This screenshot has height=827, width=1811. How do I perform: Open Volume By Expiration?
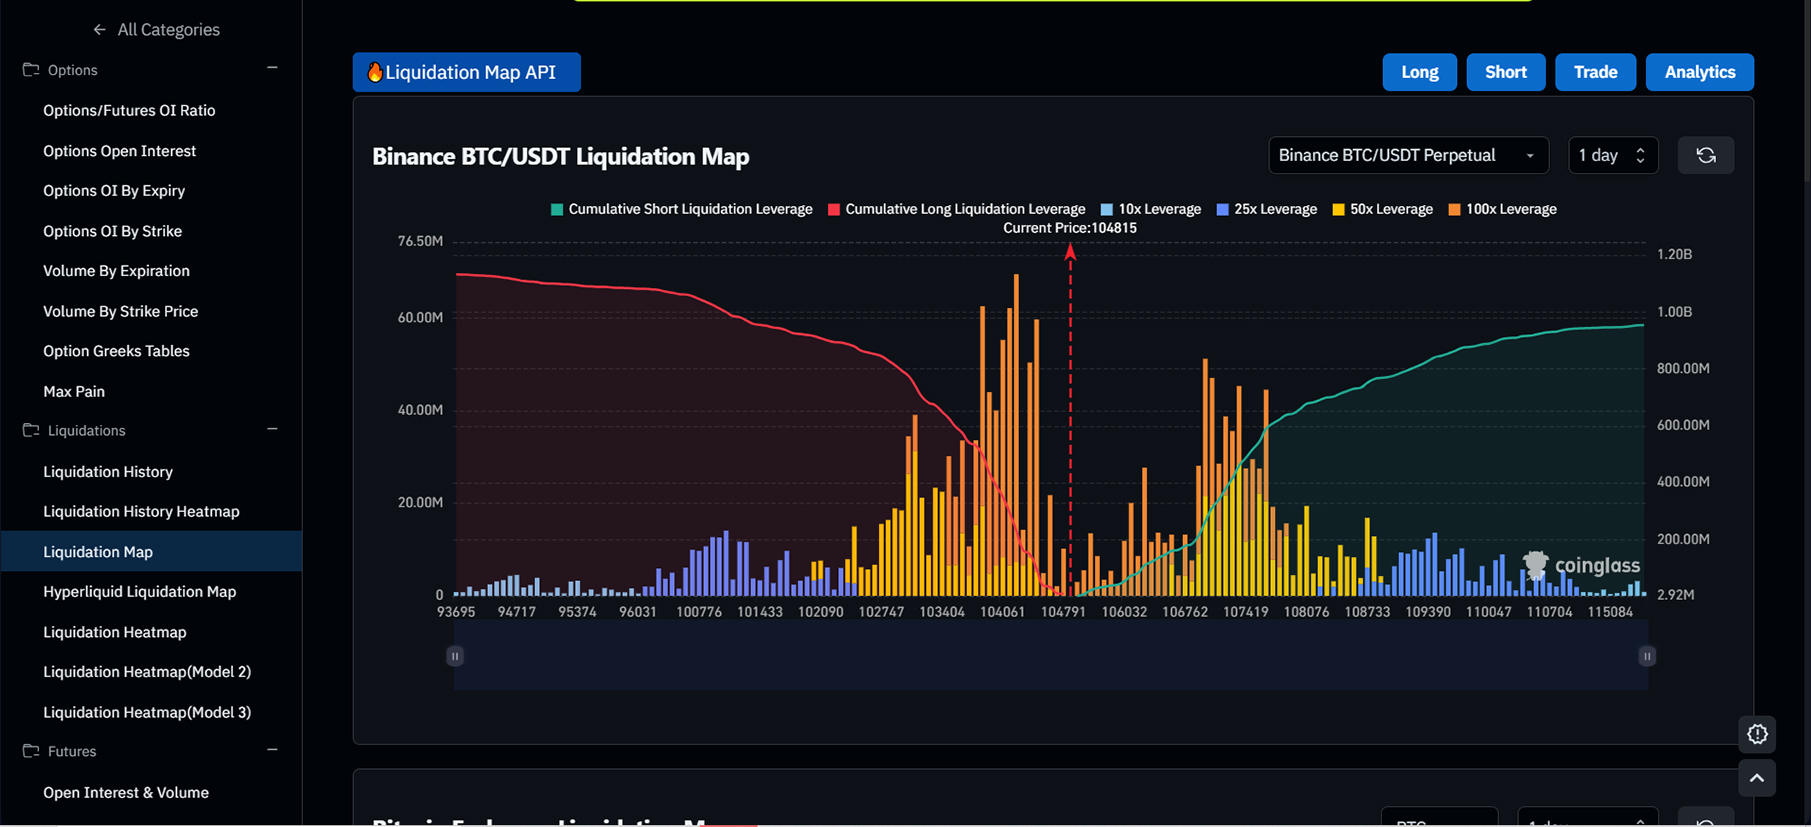[116, 271]
